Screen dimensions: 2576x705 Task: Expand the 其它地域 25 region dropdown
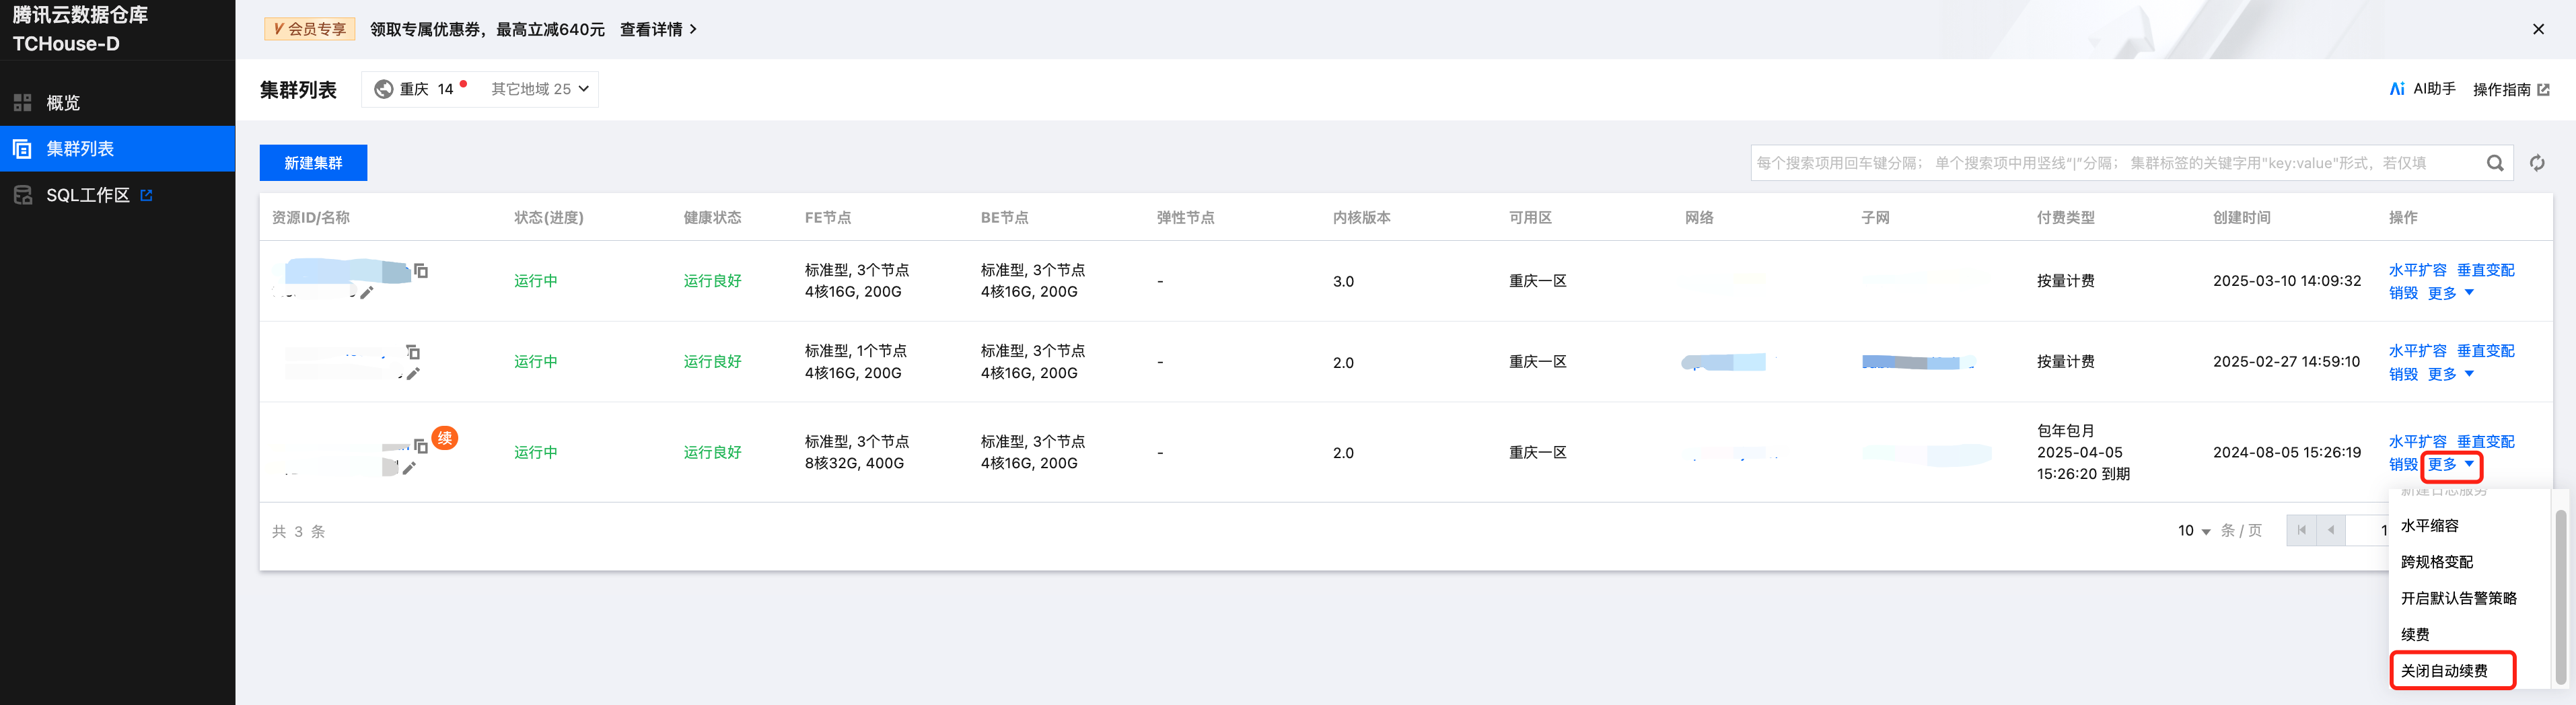(540, 89)
